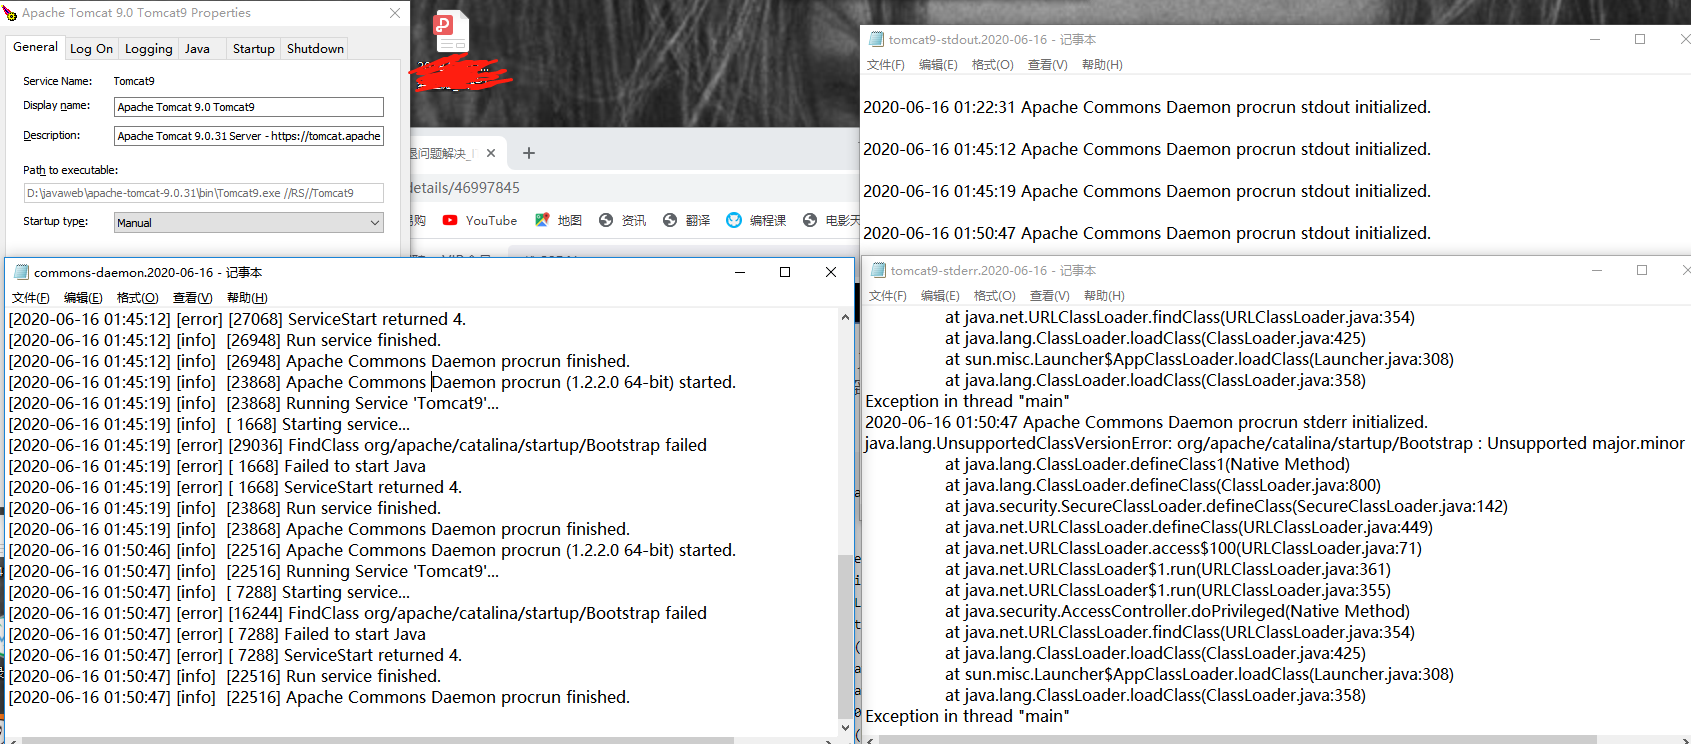The height and width of the screenshot is (744, 1691).
Task: Click the '01:50:47 stdout initialized' log line
Action: pos(1147,233)
